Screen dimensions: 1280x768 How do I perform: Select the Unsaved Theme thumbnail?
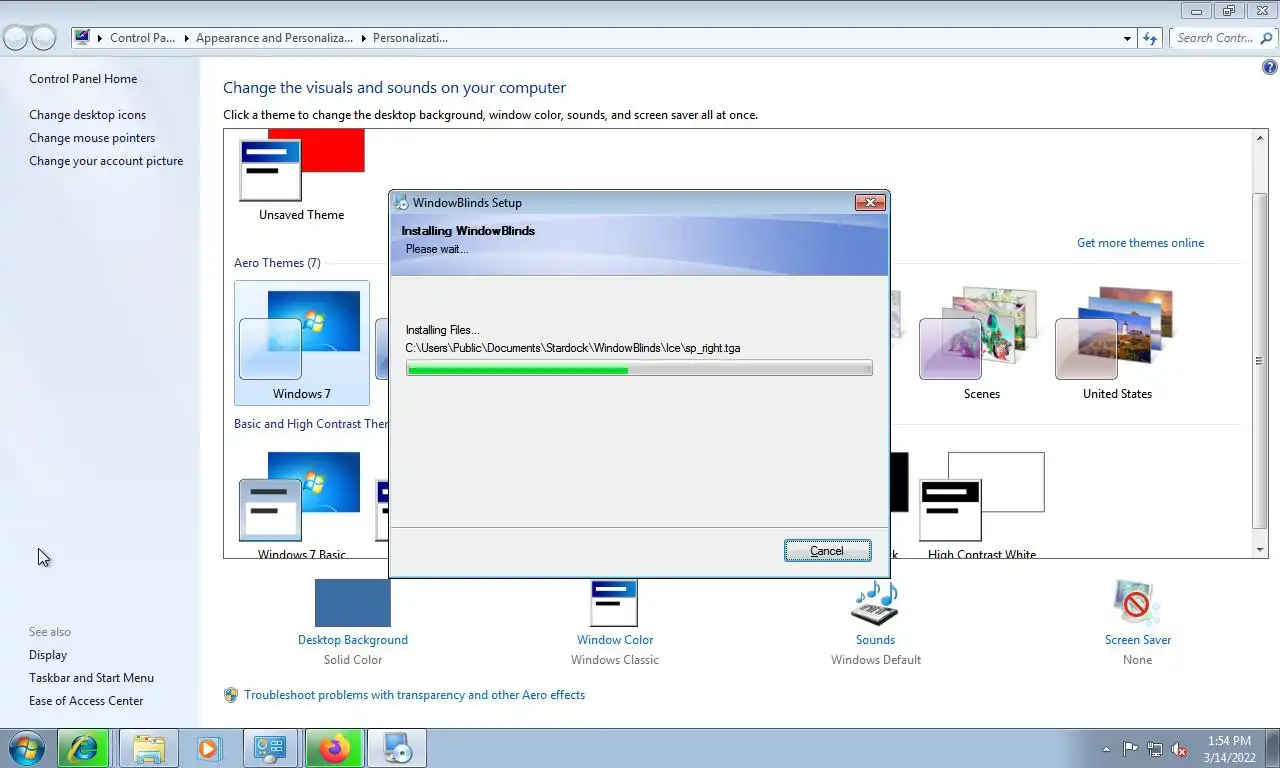pyautogui.click(x=302, y=176)
